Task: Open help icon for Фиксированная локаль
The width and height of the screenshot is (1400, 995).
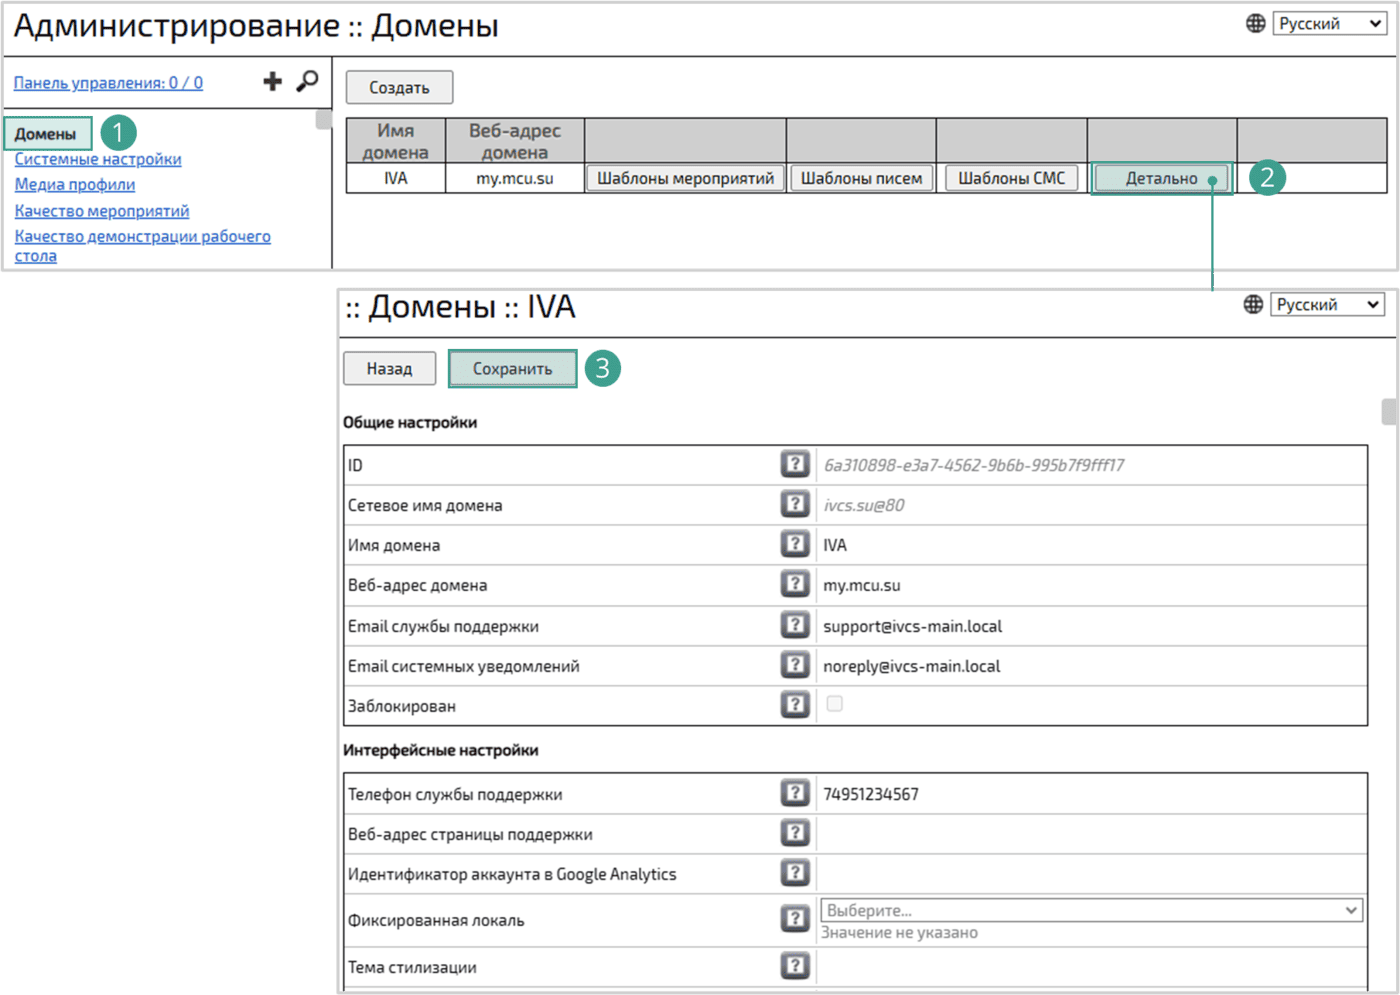Action: [794, 918]
